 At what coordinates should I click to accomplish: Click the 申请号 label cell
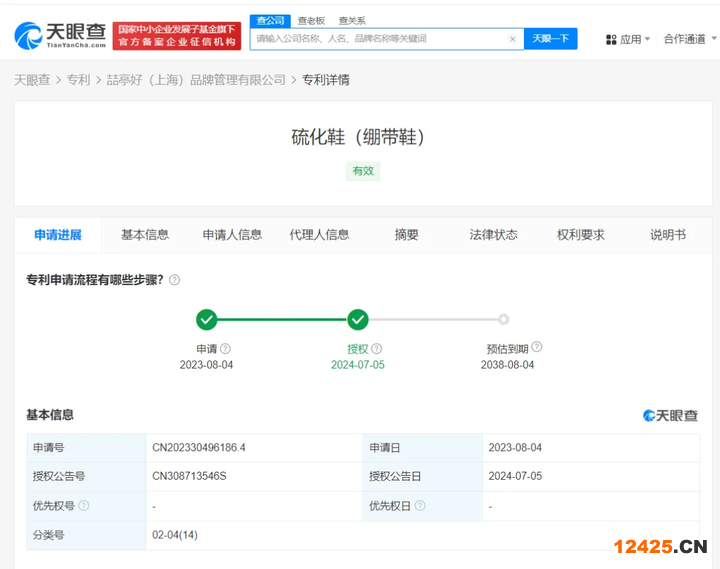86,447
